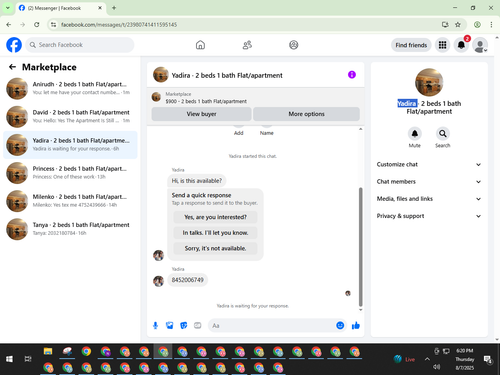Expand Media, files and links section
This screenshot has width=500, height=375.
click(x=429, y=199)
